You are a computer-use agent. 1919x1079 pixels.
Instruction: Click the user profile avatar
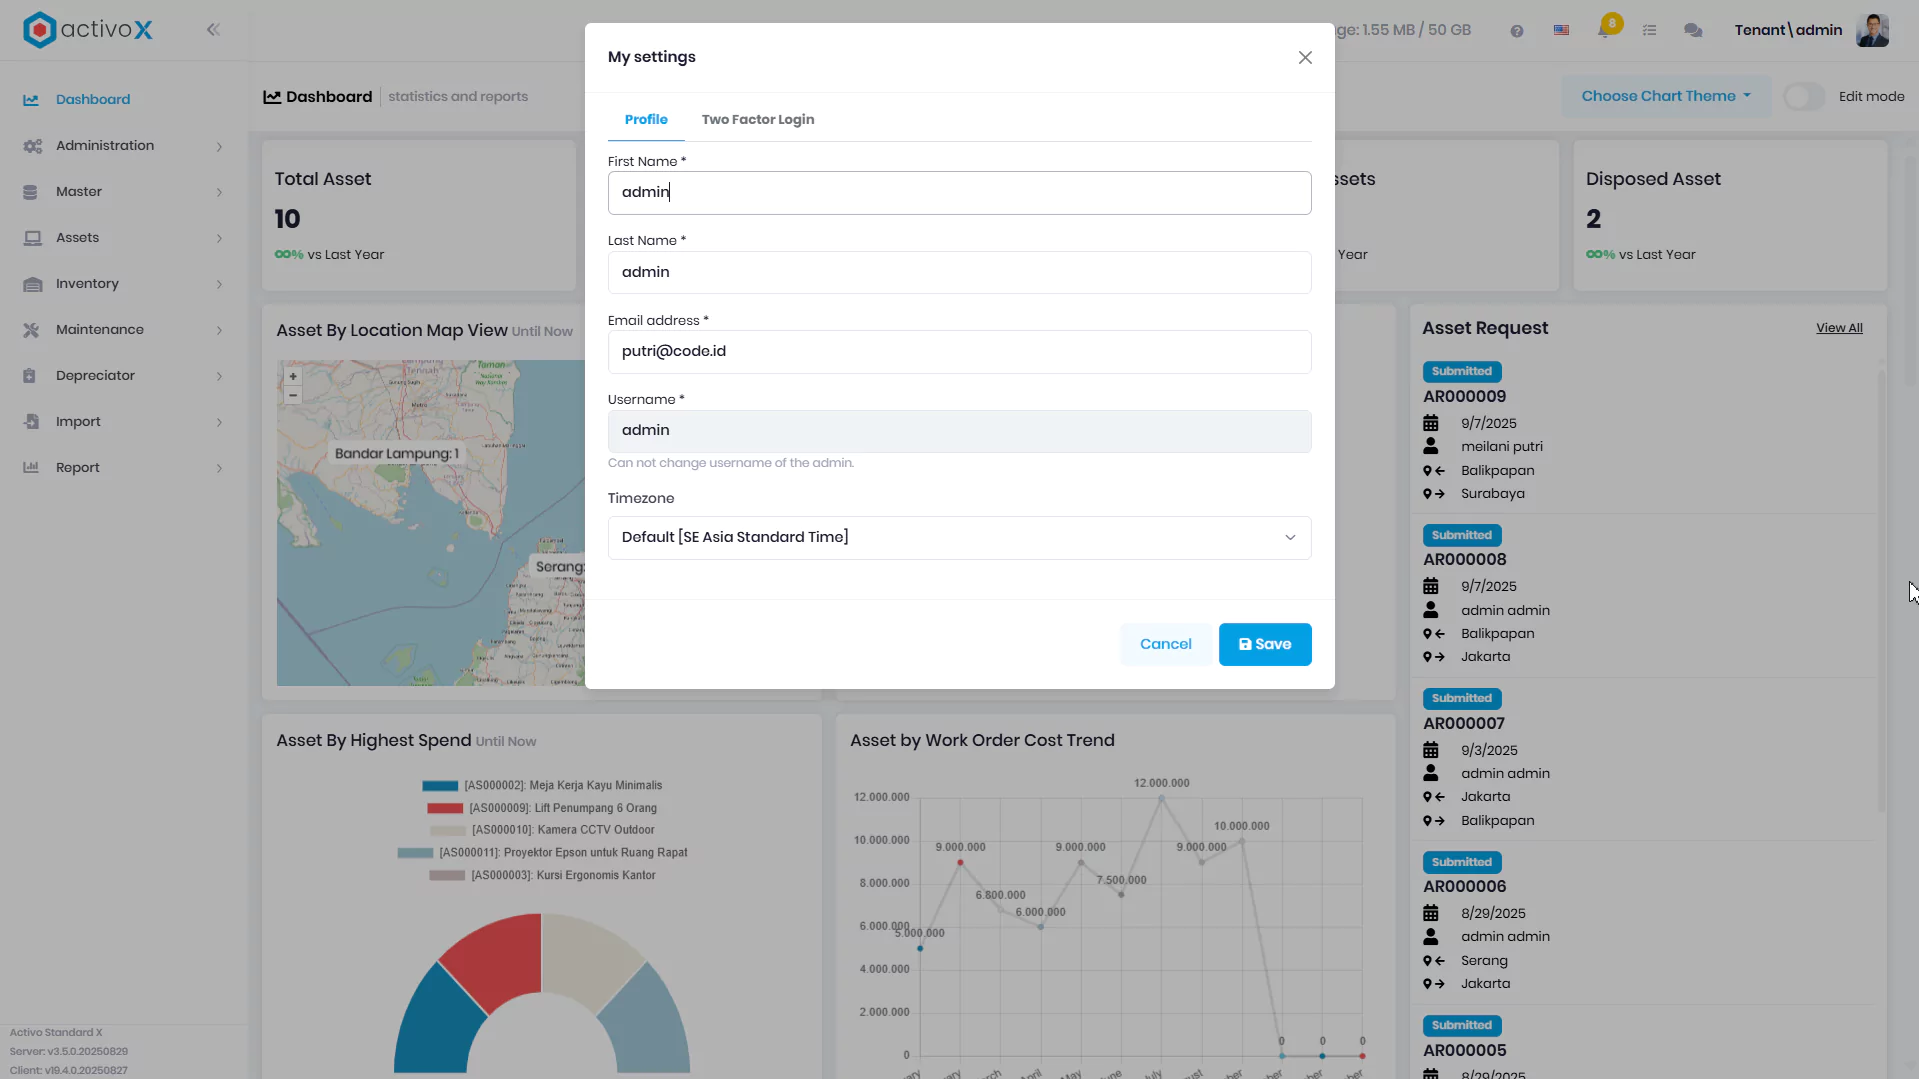pyautogui.click(x=1872, y=30)
